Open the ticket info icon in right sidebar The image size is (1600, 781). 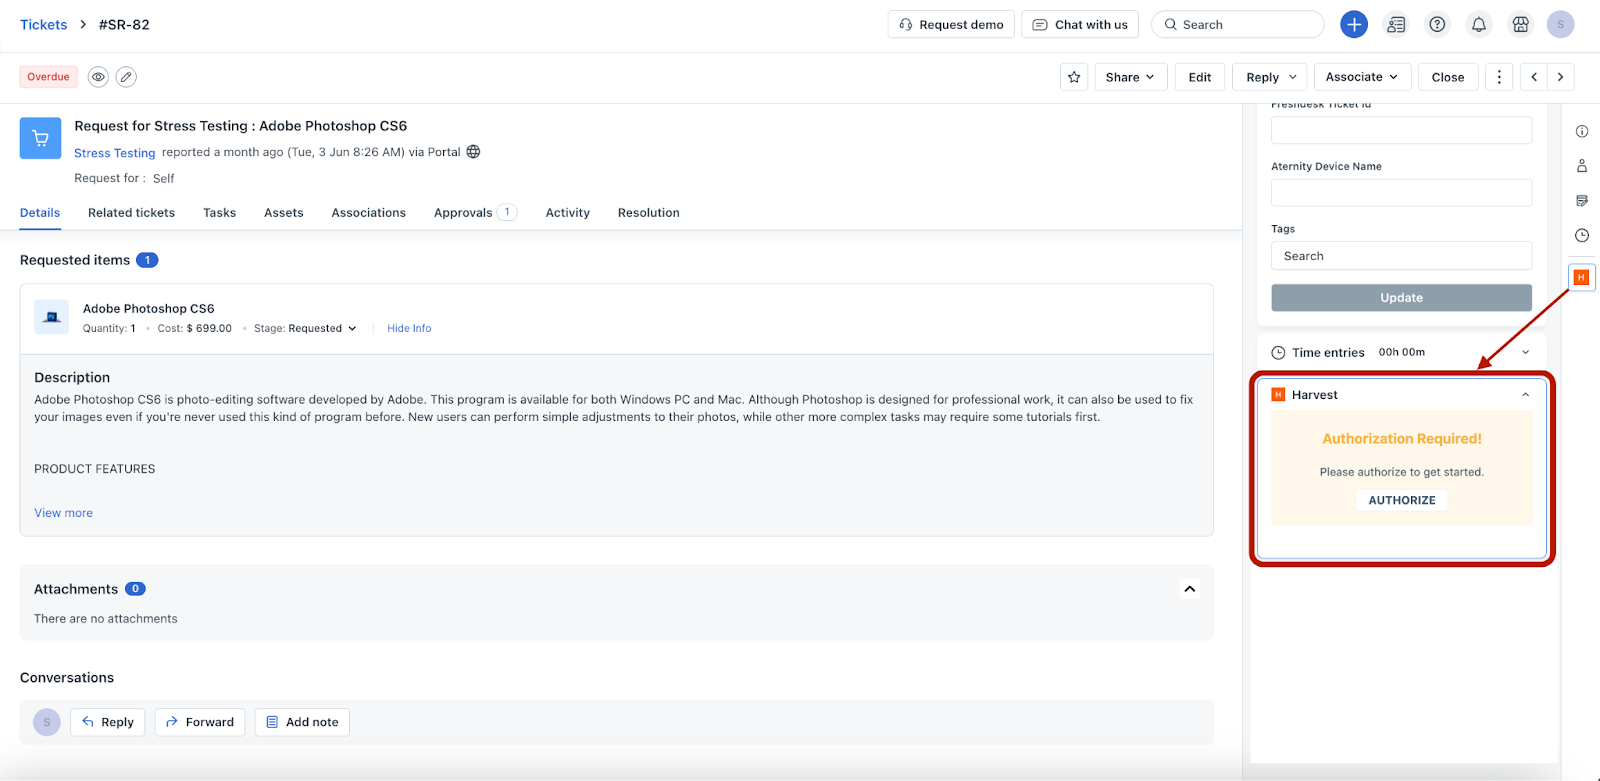coord(1582,131)
